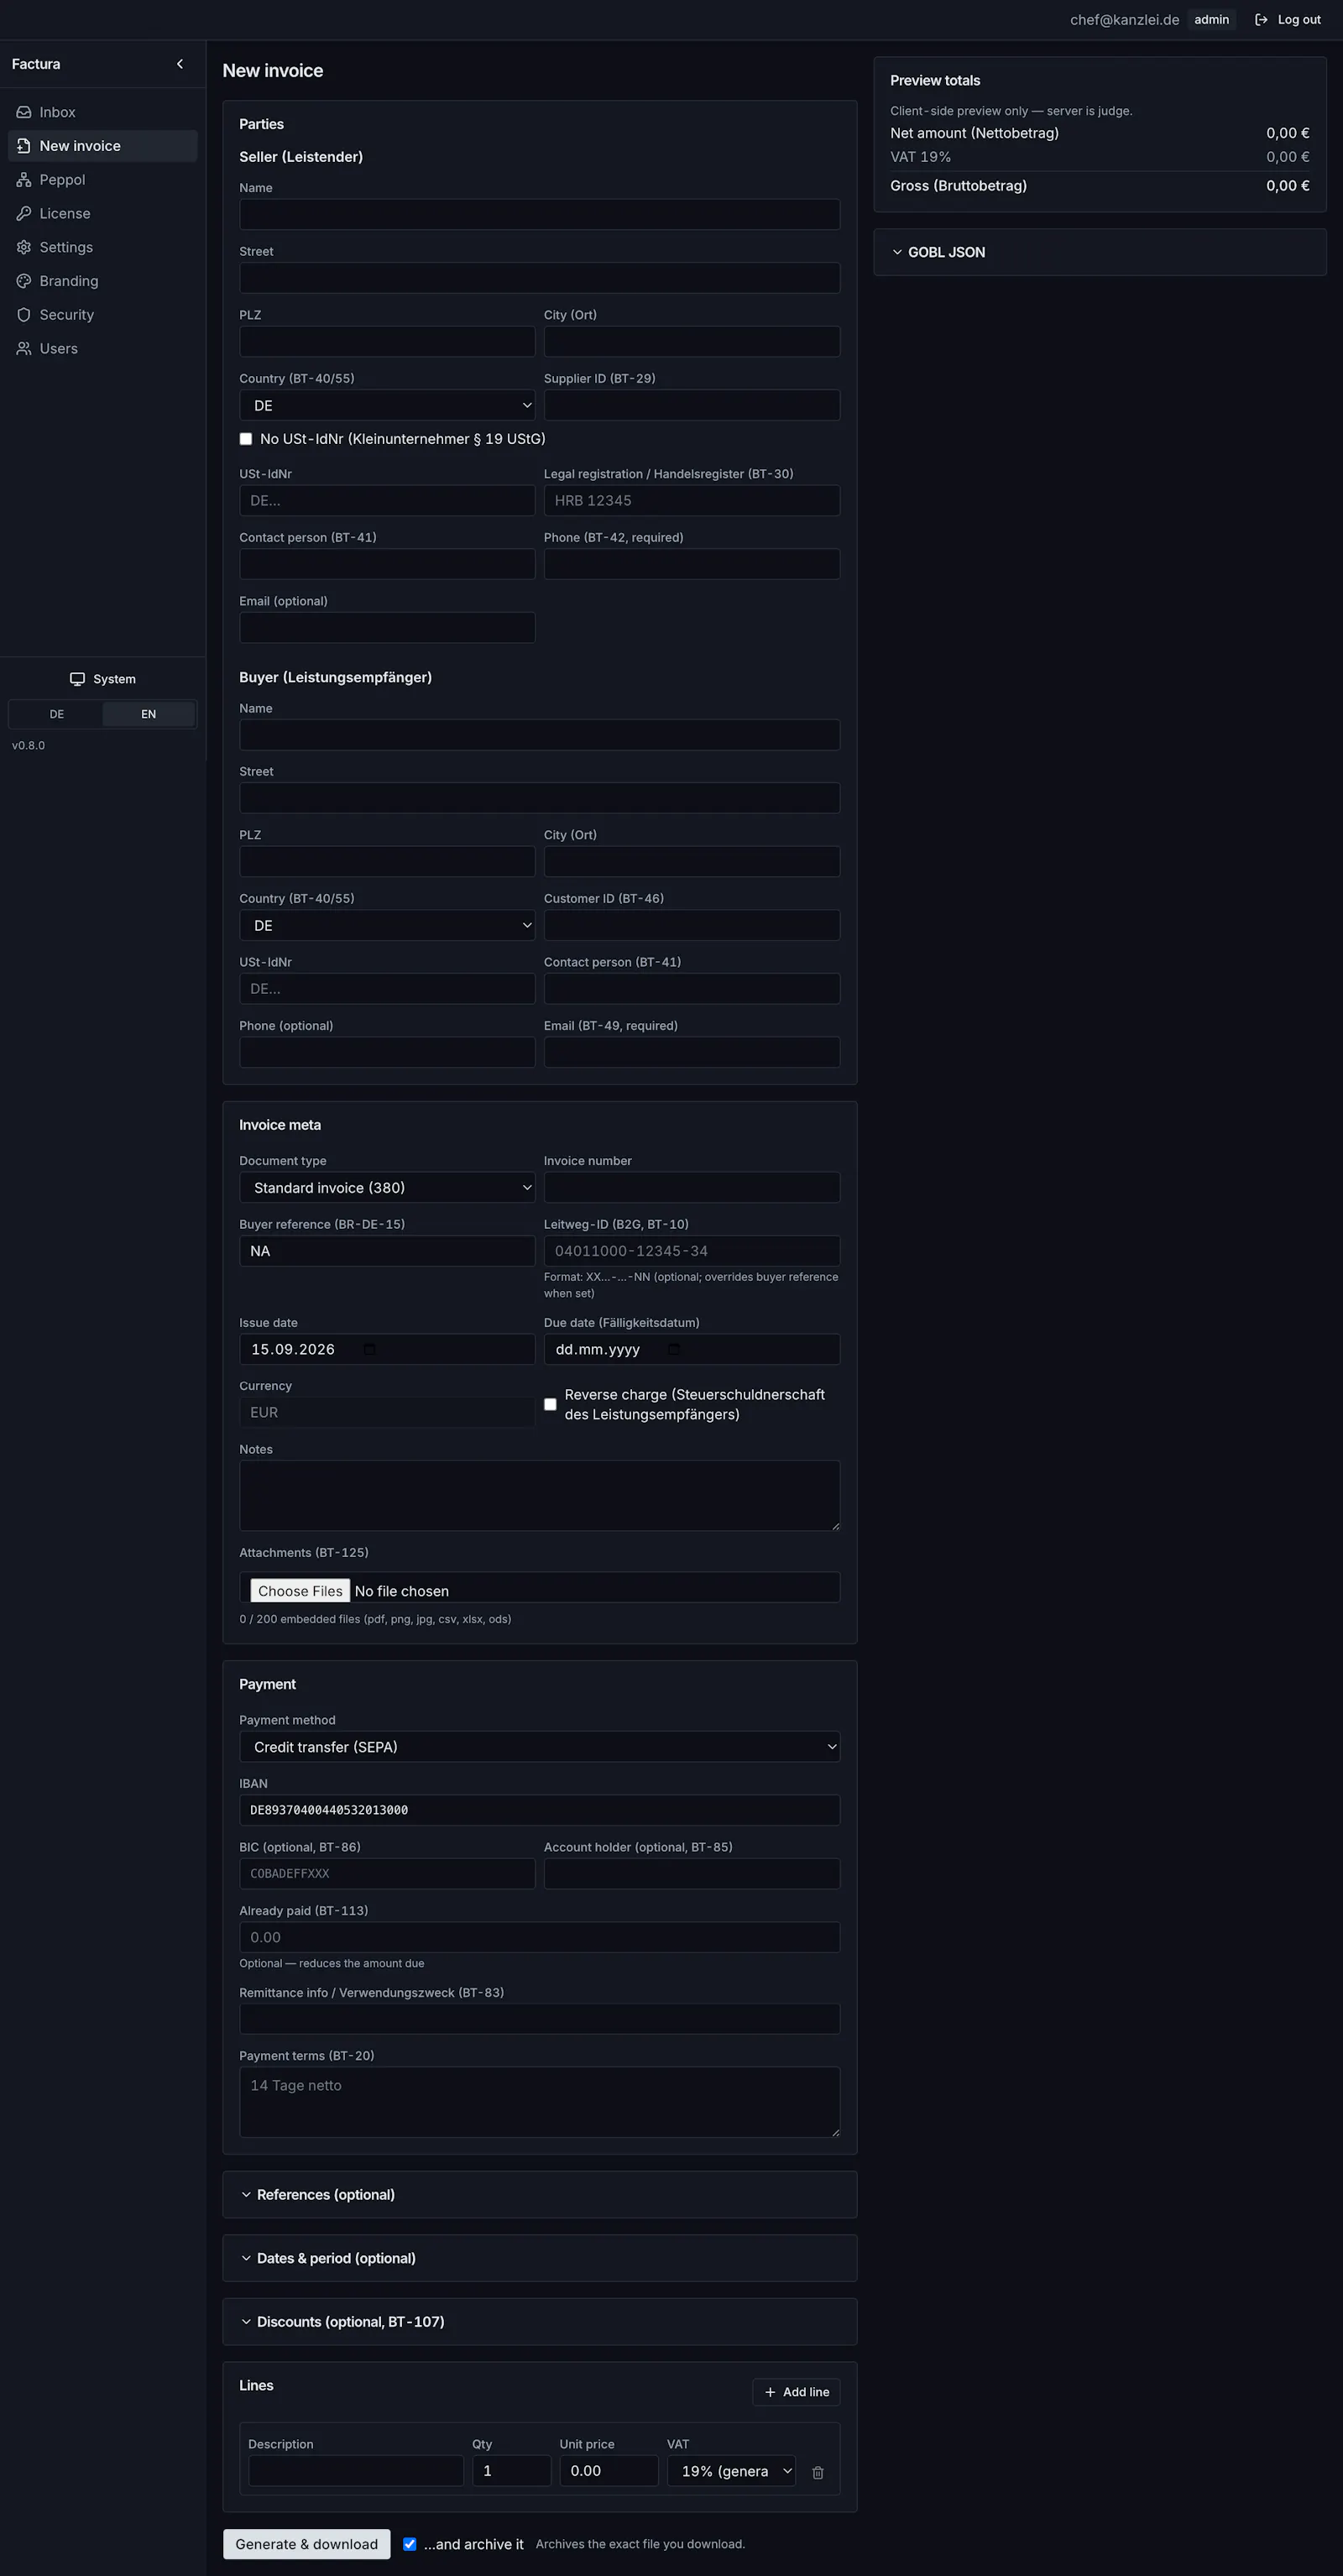Viewport: 1343px width, 2576px height.
Task: Click the line Description field
Action: coord(356,2470)
